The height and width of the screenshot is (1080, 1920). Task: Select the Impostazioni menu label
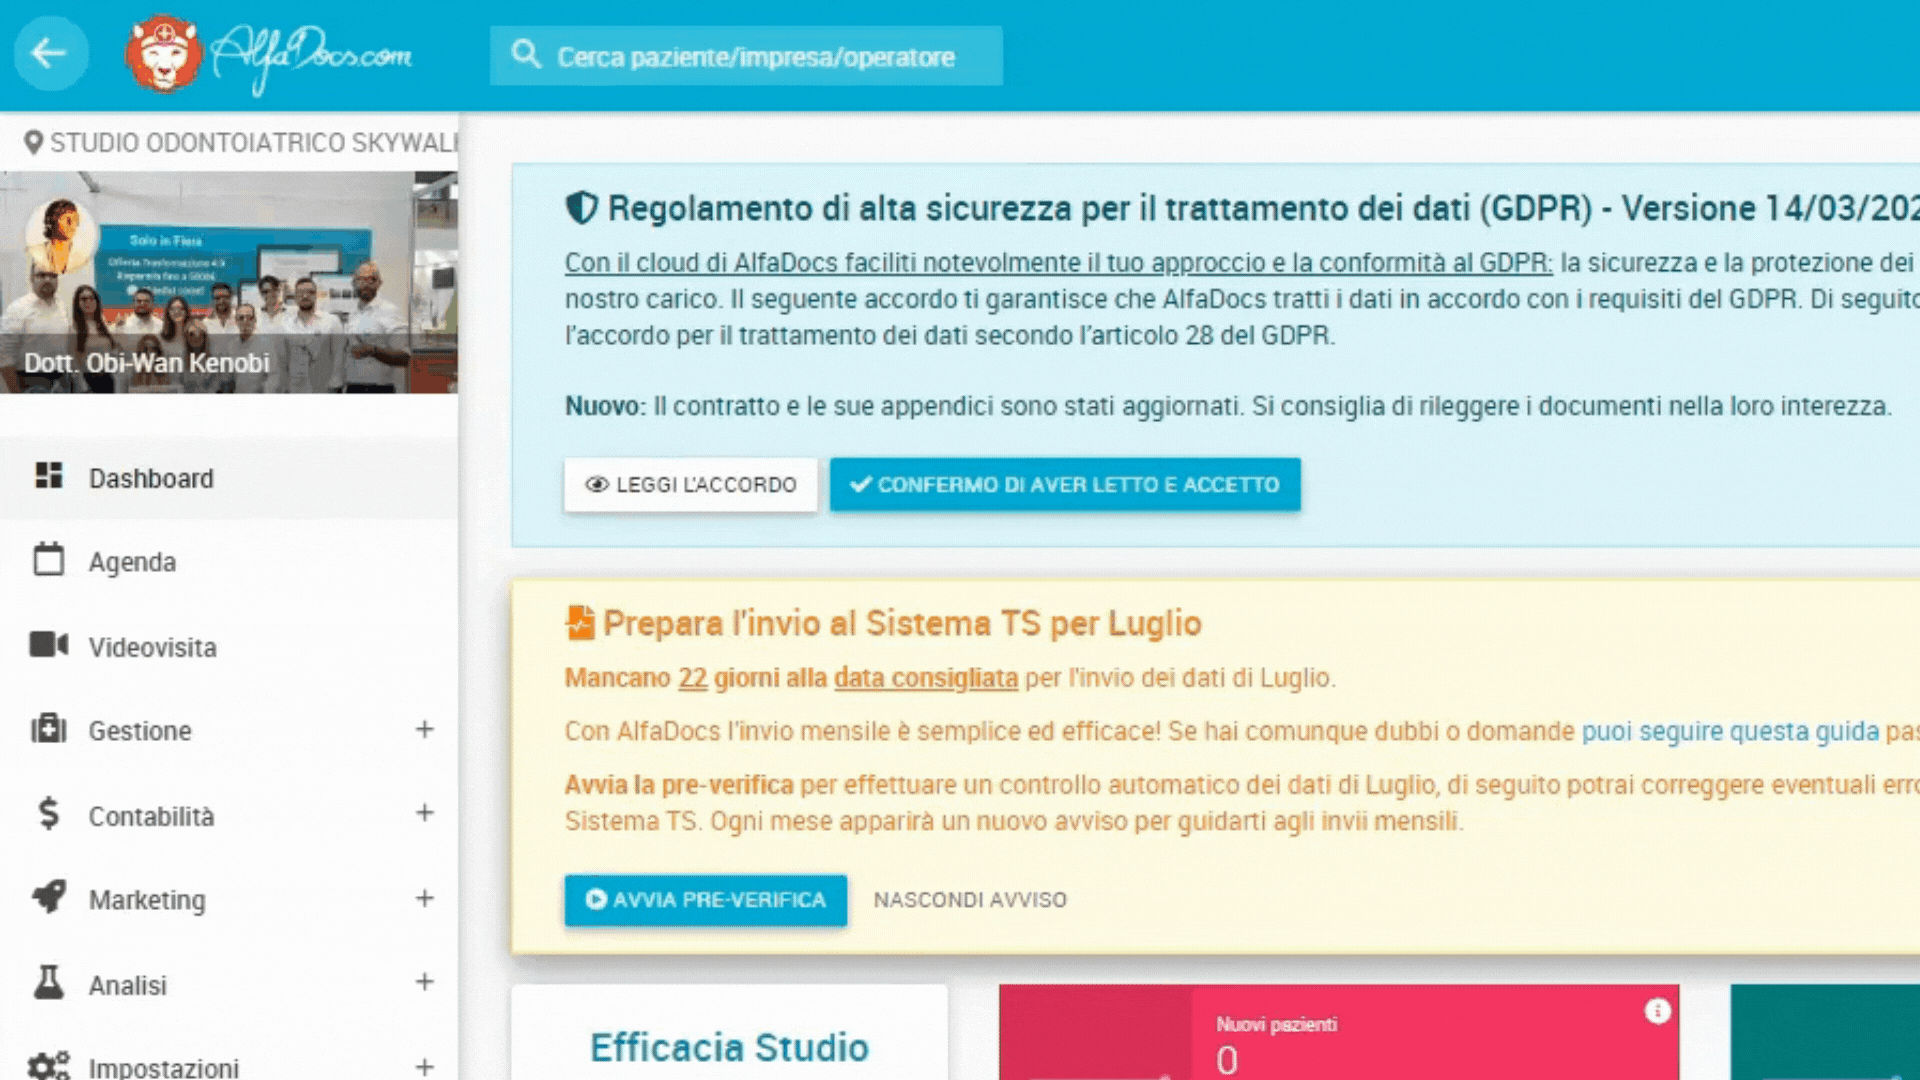[164, 1067]
